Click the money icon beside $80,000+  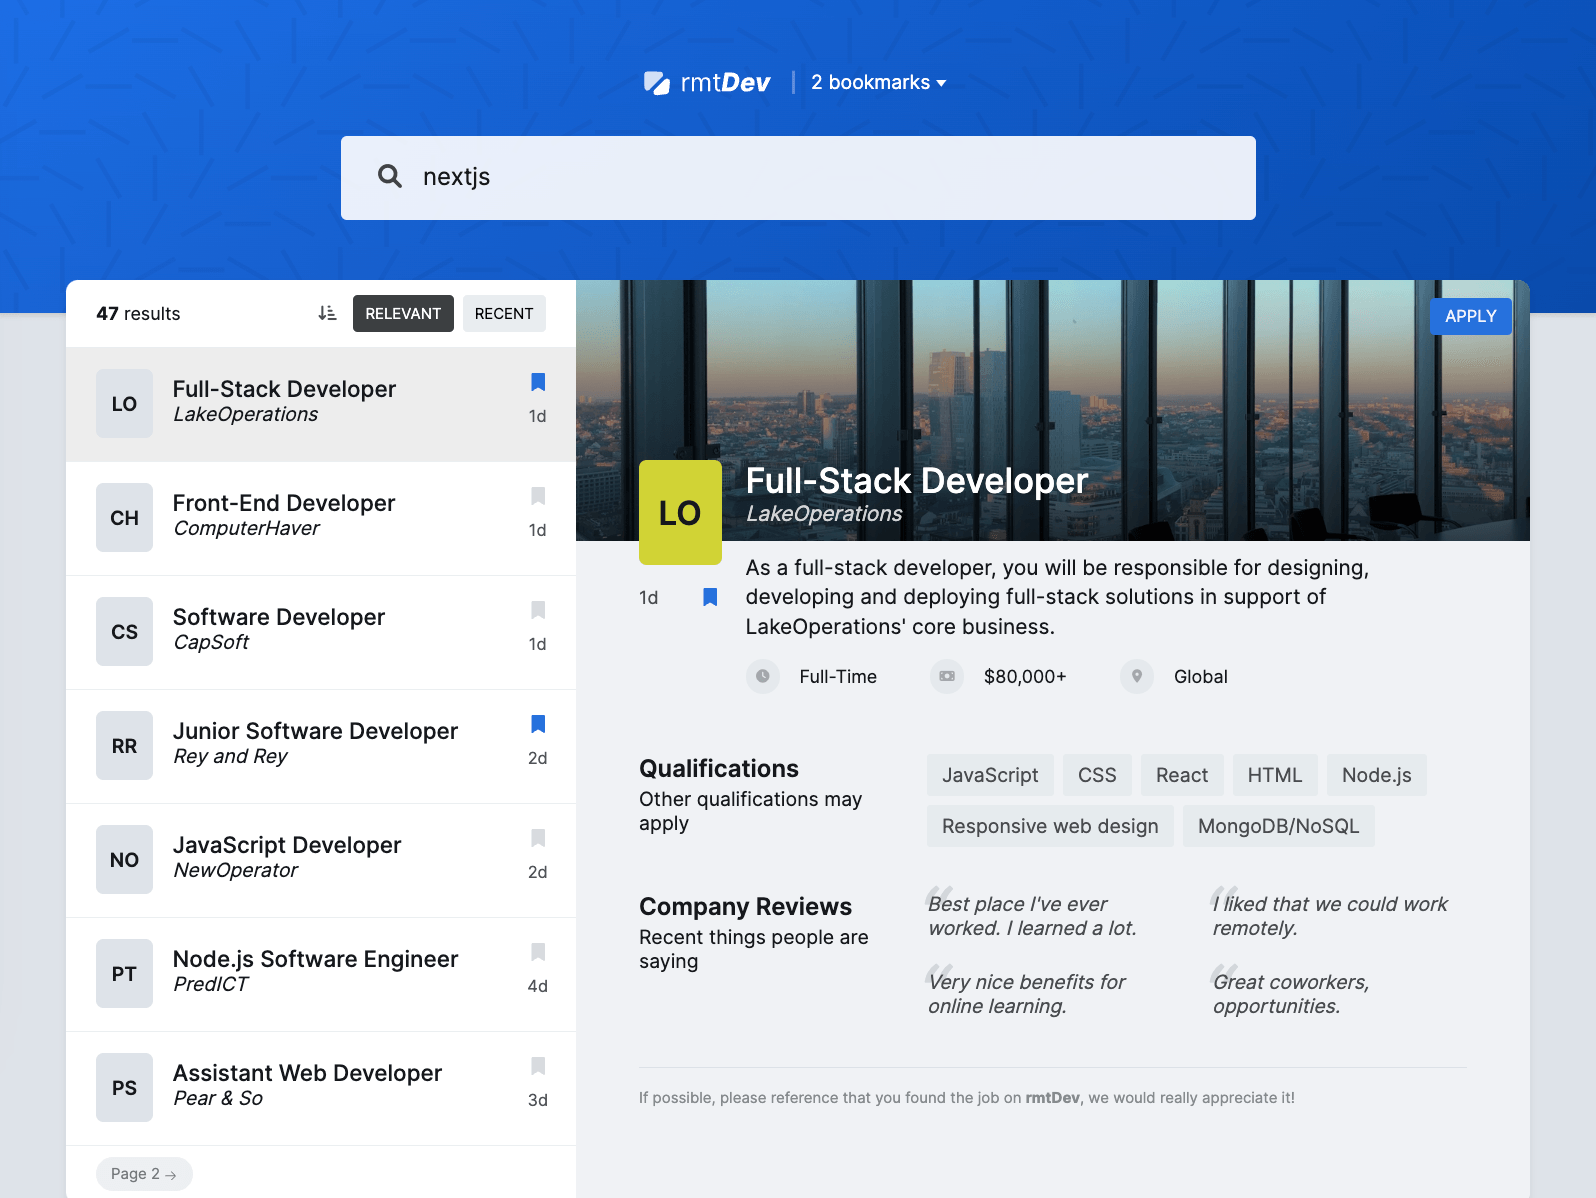click(x=947, y=676)
